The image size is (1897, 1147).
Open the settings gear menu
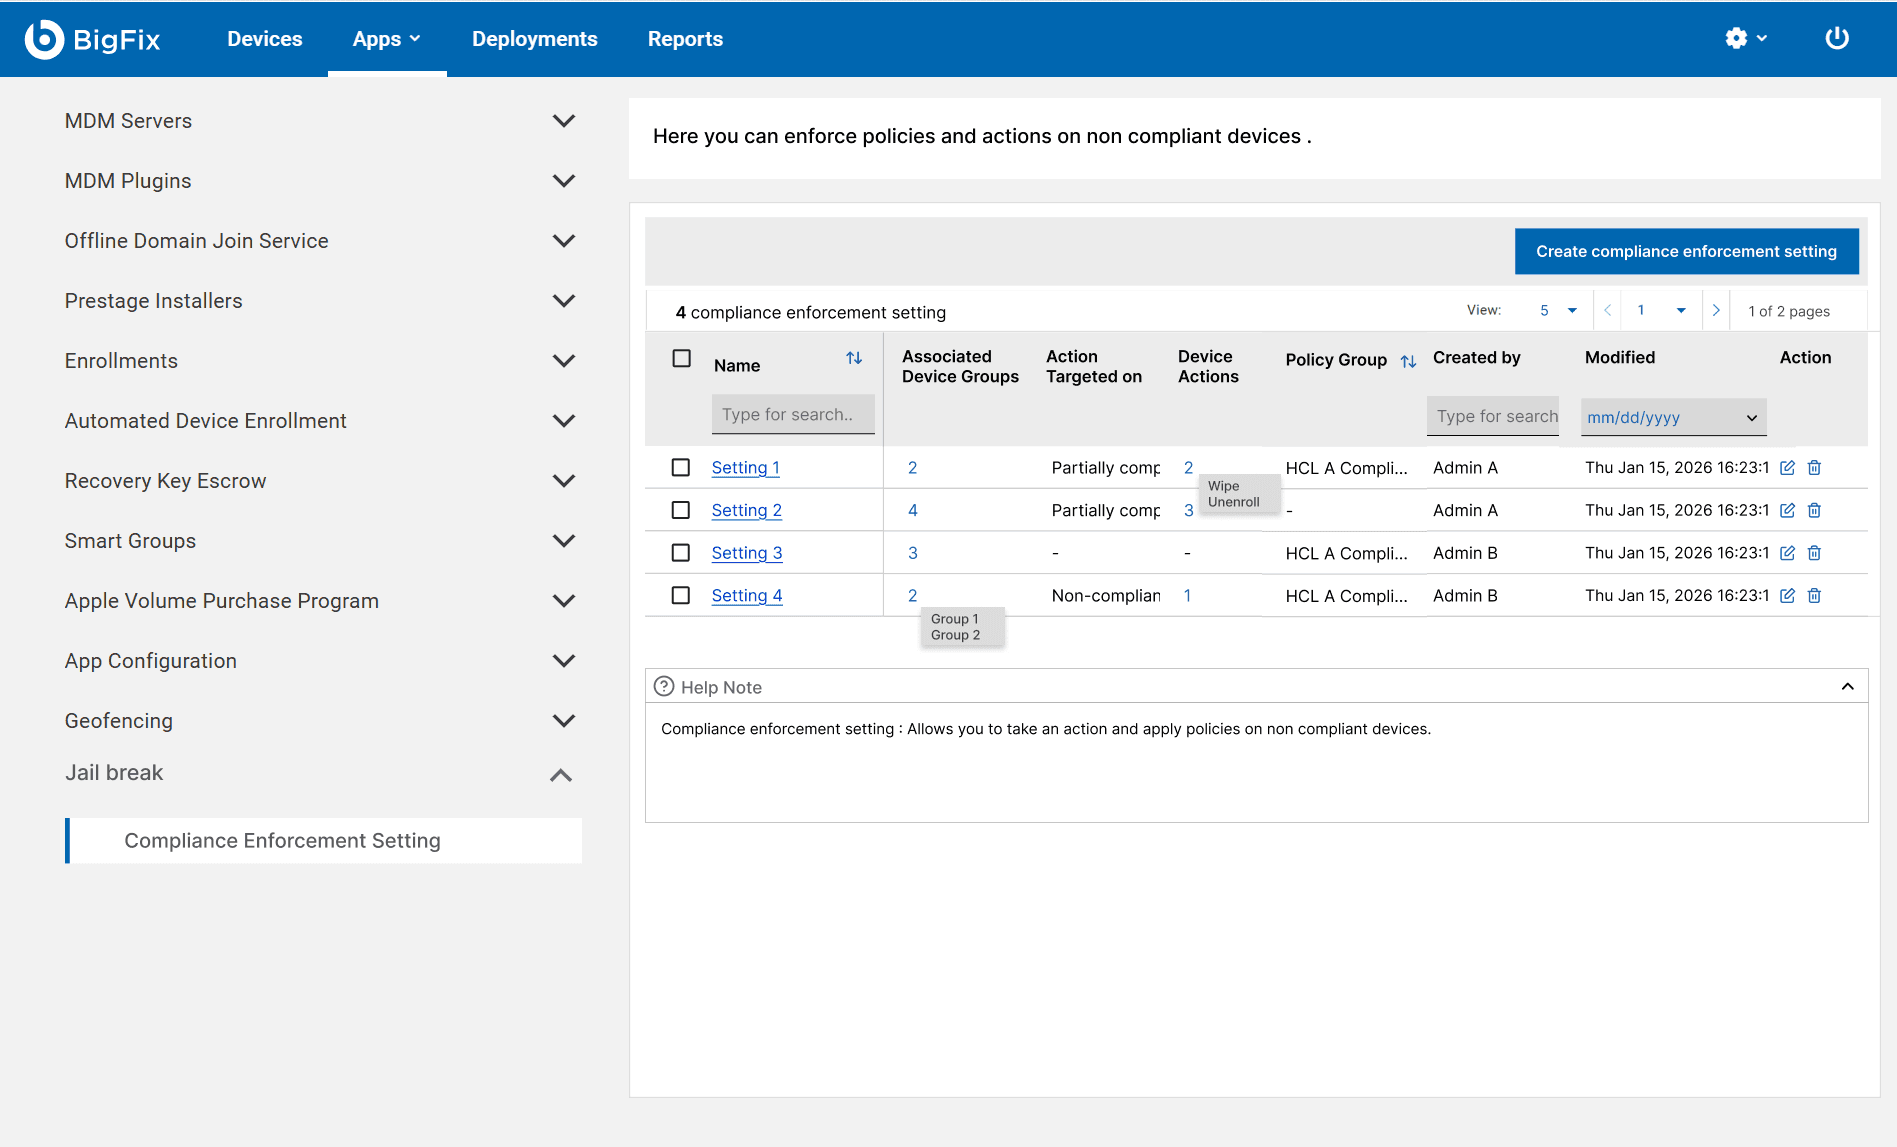click(1746, 38)
